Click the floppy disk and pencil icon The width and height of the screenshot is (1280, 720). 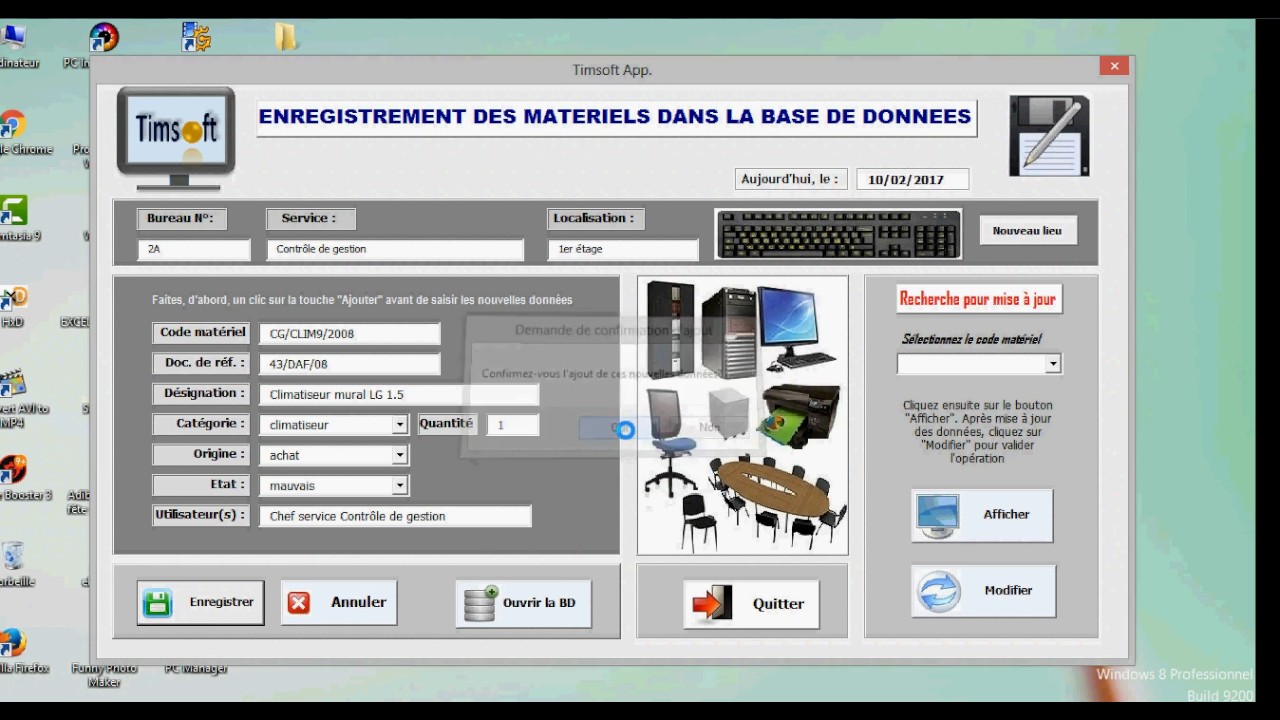pos(1049,136)
